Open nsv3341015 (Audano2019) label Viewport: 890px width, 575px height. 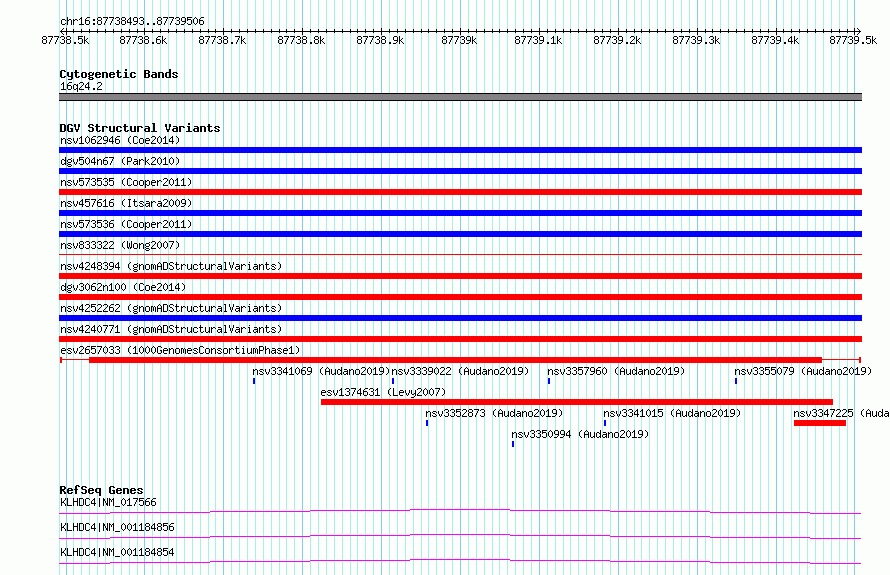tap(672, 413)
